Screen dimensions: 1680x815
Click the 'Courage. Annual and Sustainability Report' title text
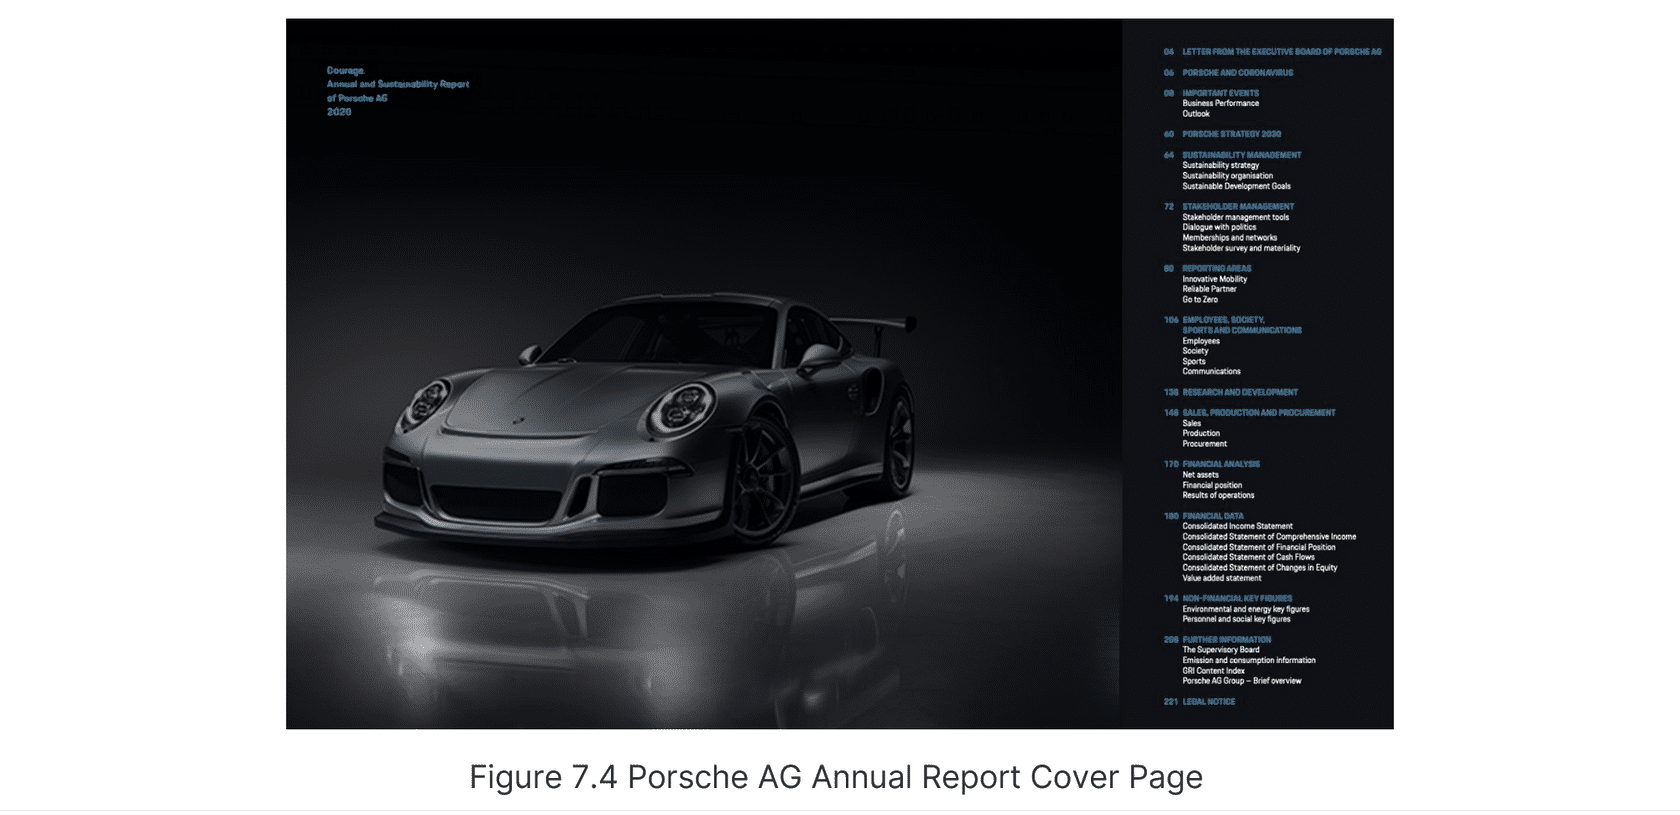[398, 77]
